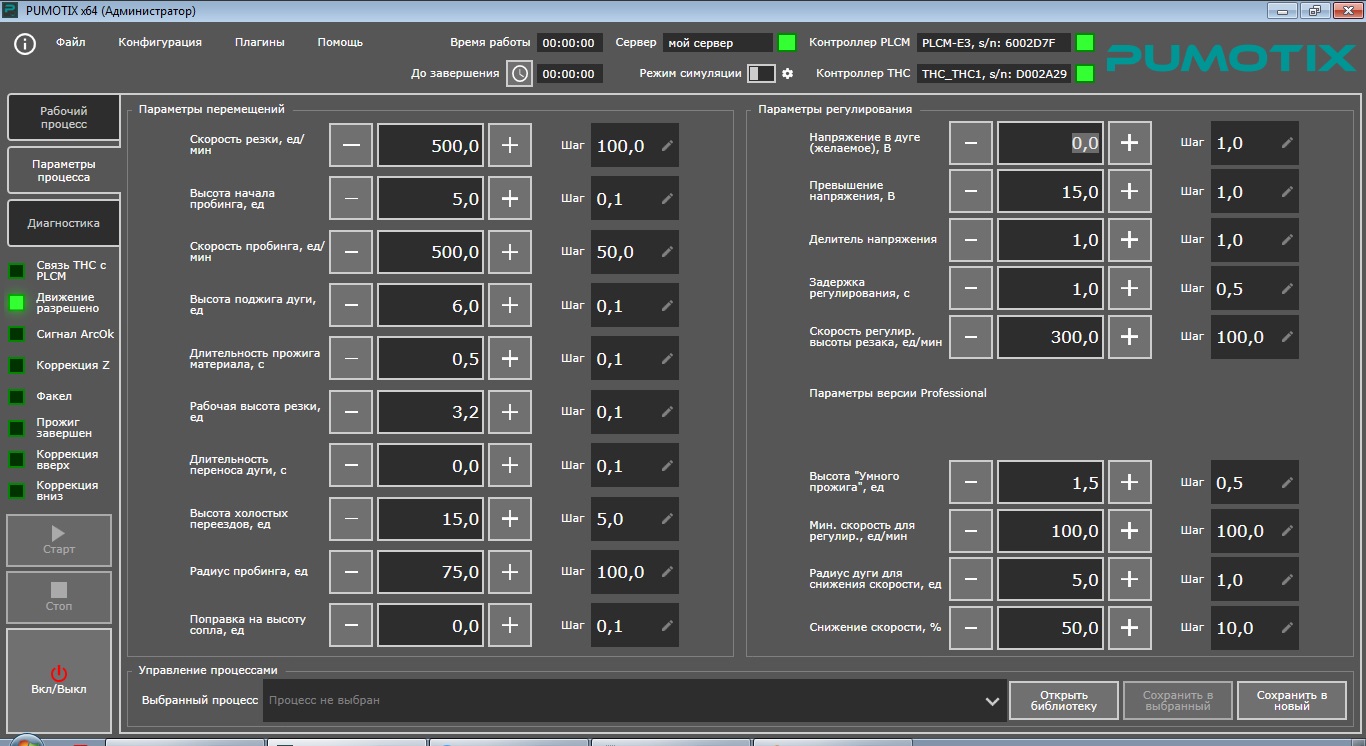Switch to Рабочий процесс tab
Screen dimensions: 1366x746
(64, 118)
